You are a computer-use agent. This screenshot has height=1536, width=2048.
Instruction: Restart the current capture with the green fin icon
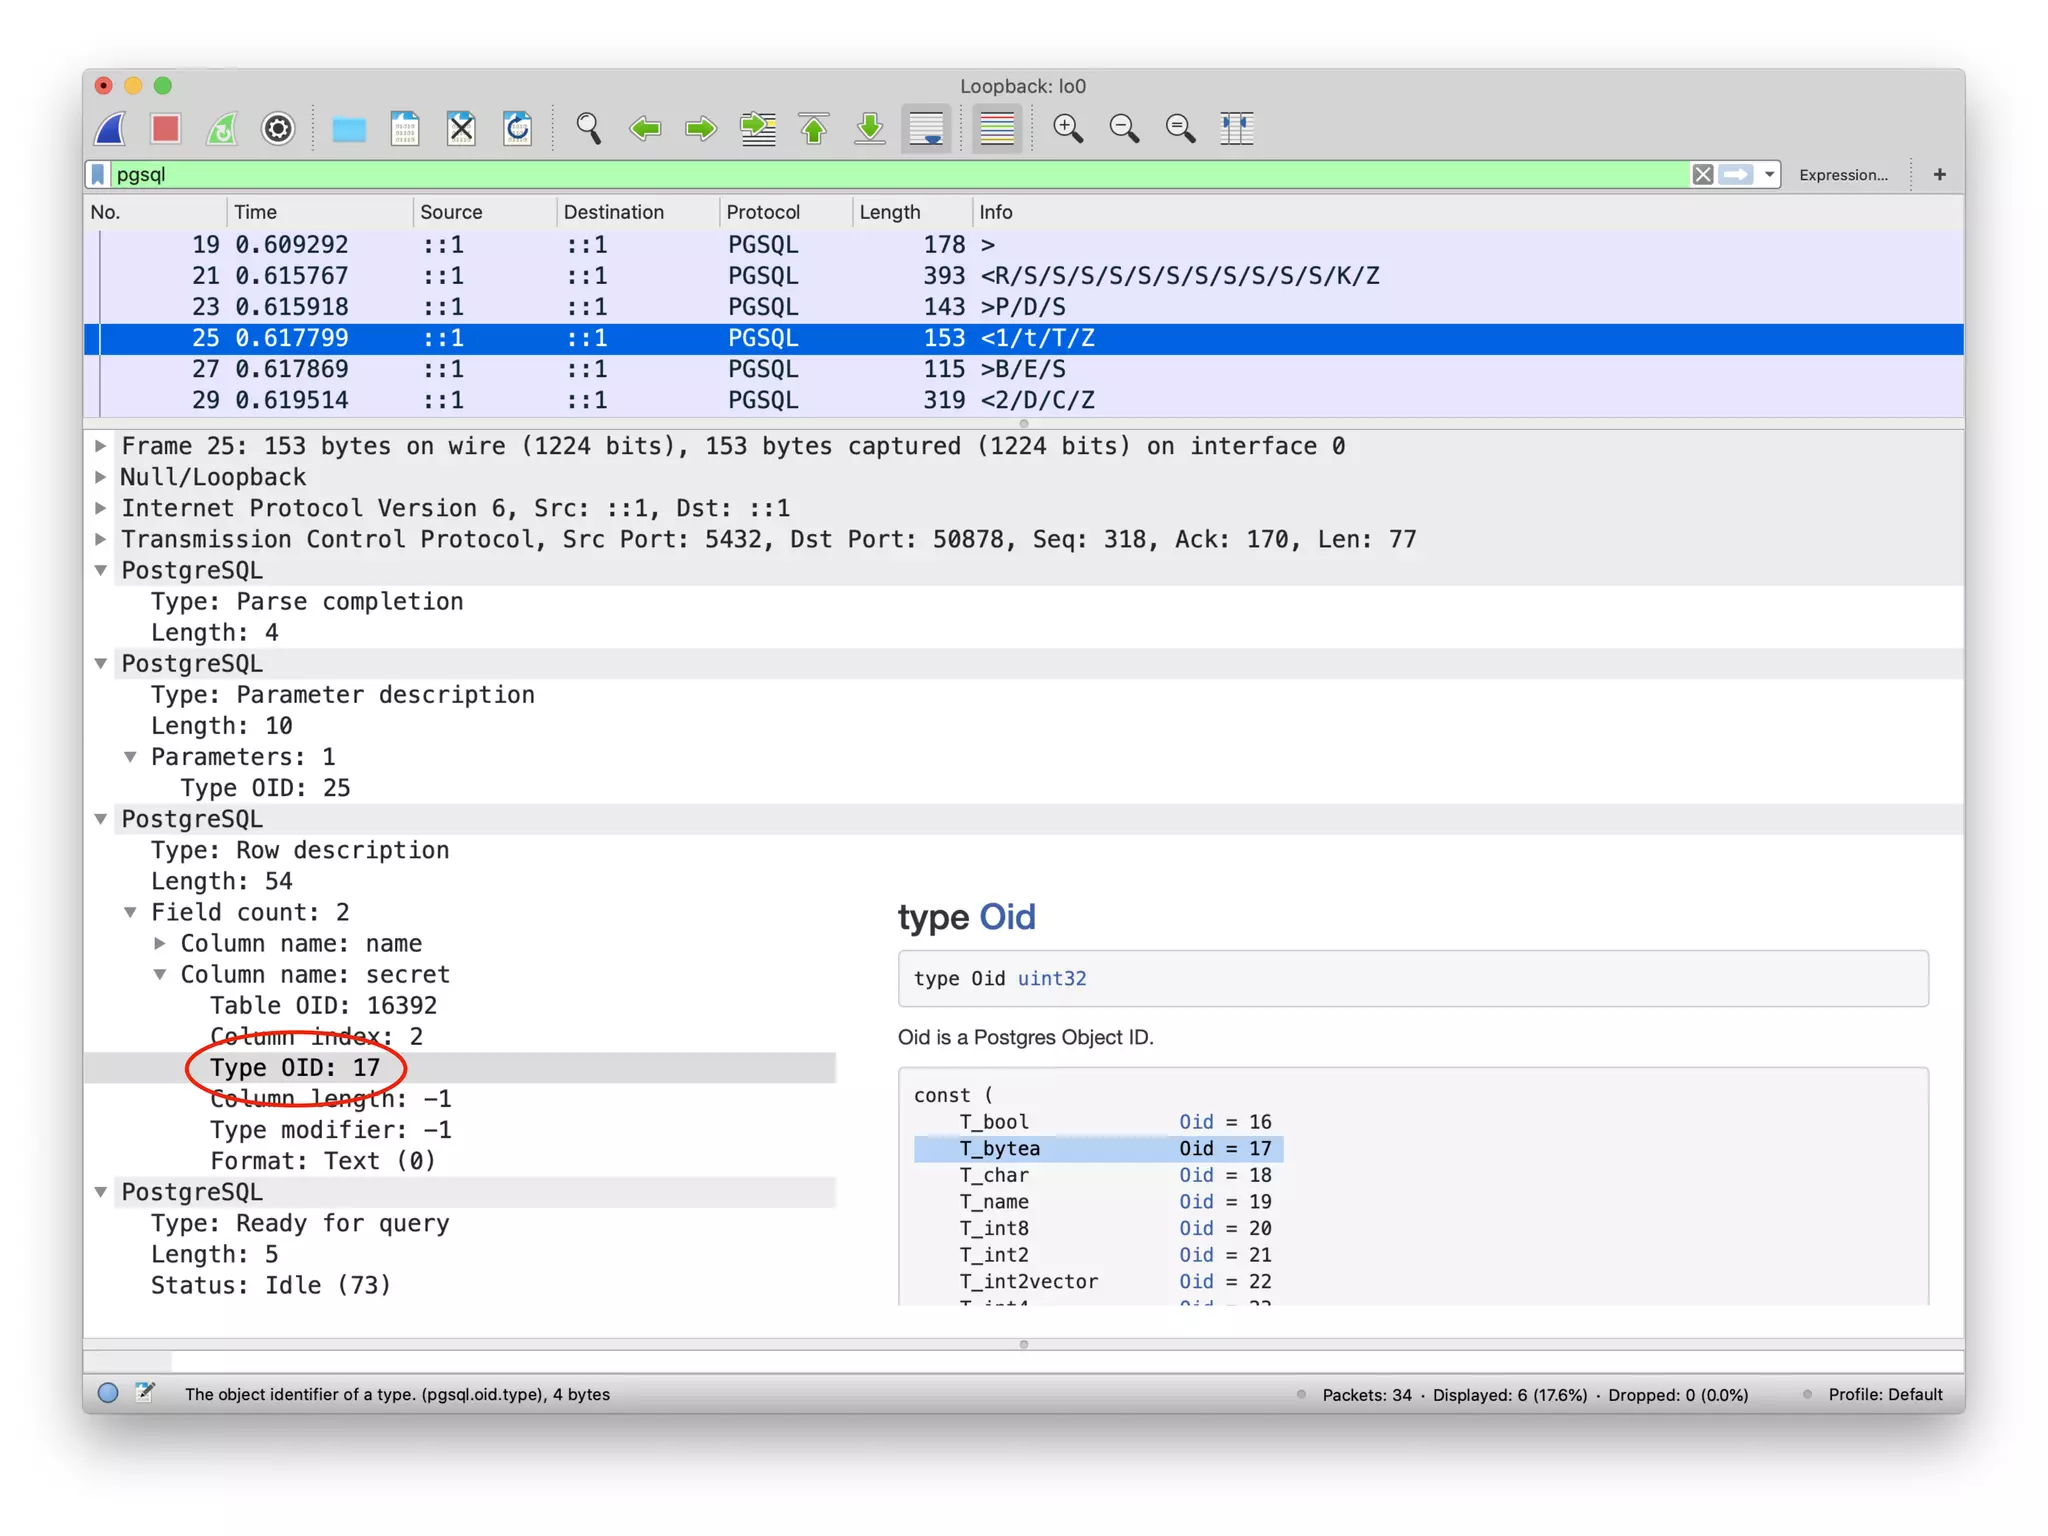[222, 128]
